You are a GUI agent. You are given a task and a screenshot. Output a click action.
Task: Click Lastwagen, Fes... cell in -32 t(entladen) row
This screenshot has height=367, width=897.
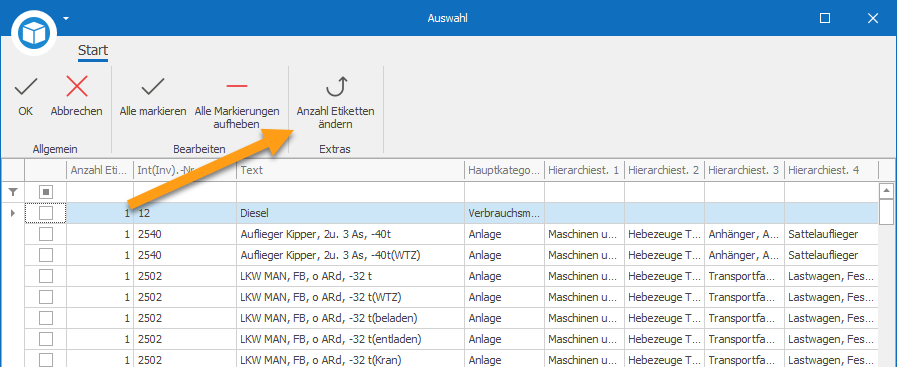(x=831, y=339)
